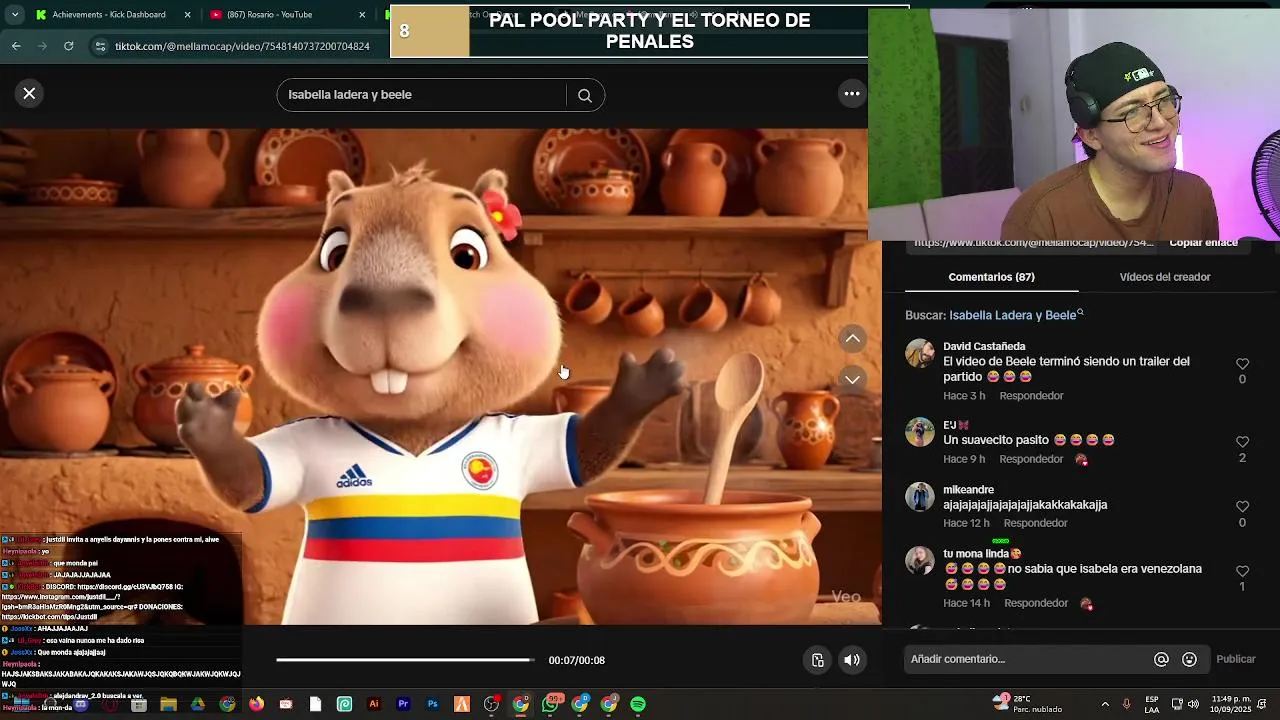The height and width of the screenshot is (720, 1280).
Task: Click the browser forward arrow
Action: click(42, 46)
